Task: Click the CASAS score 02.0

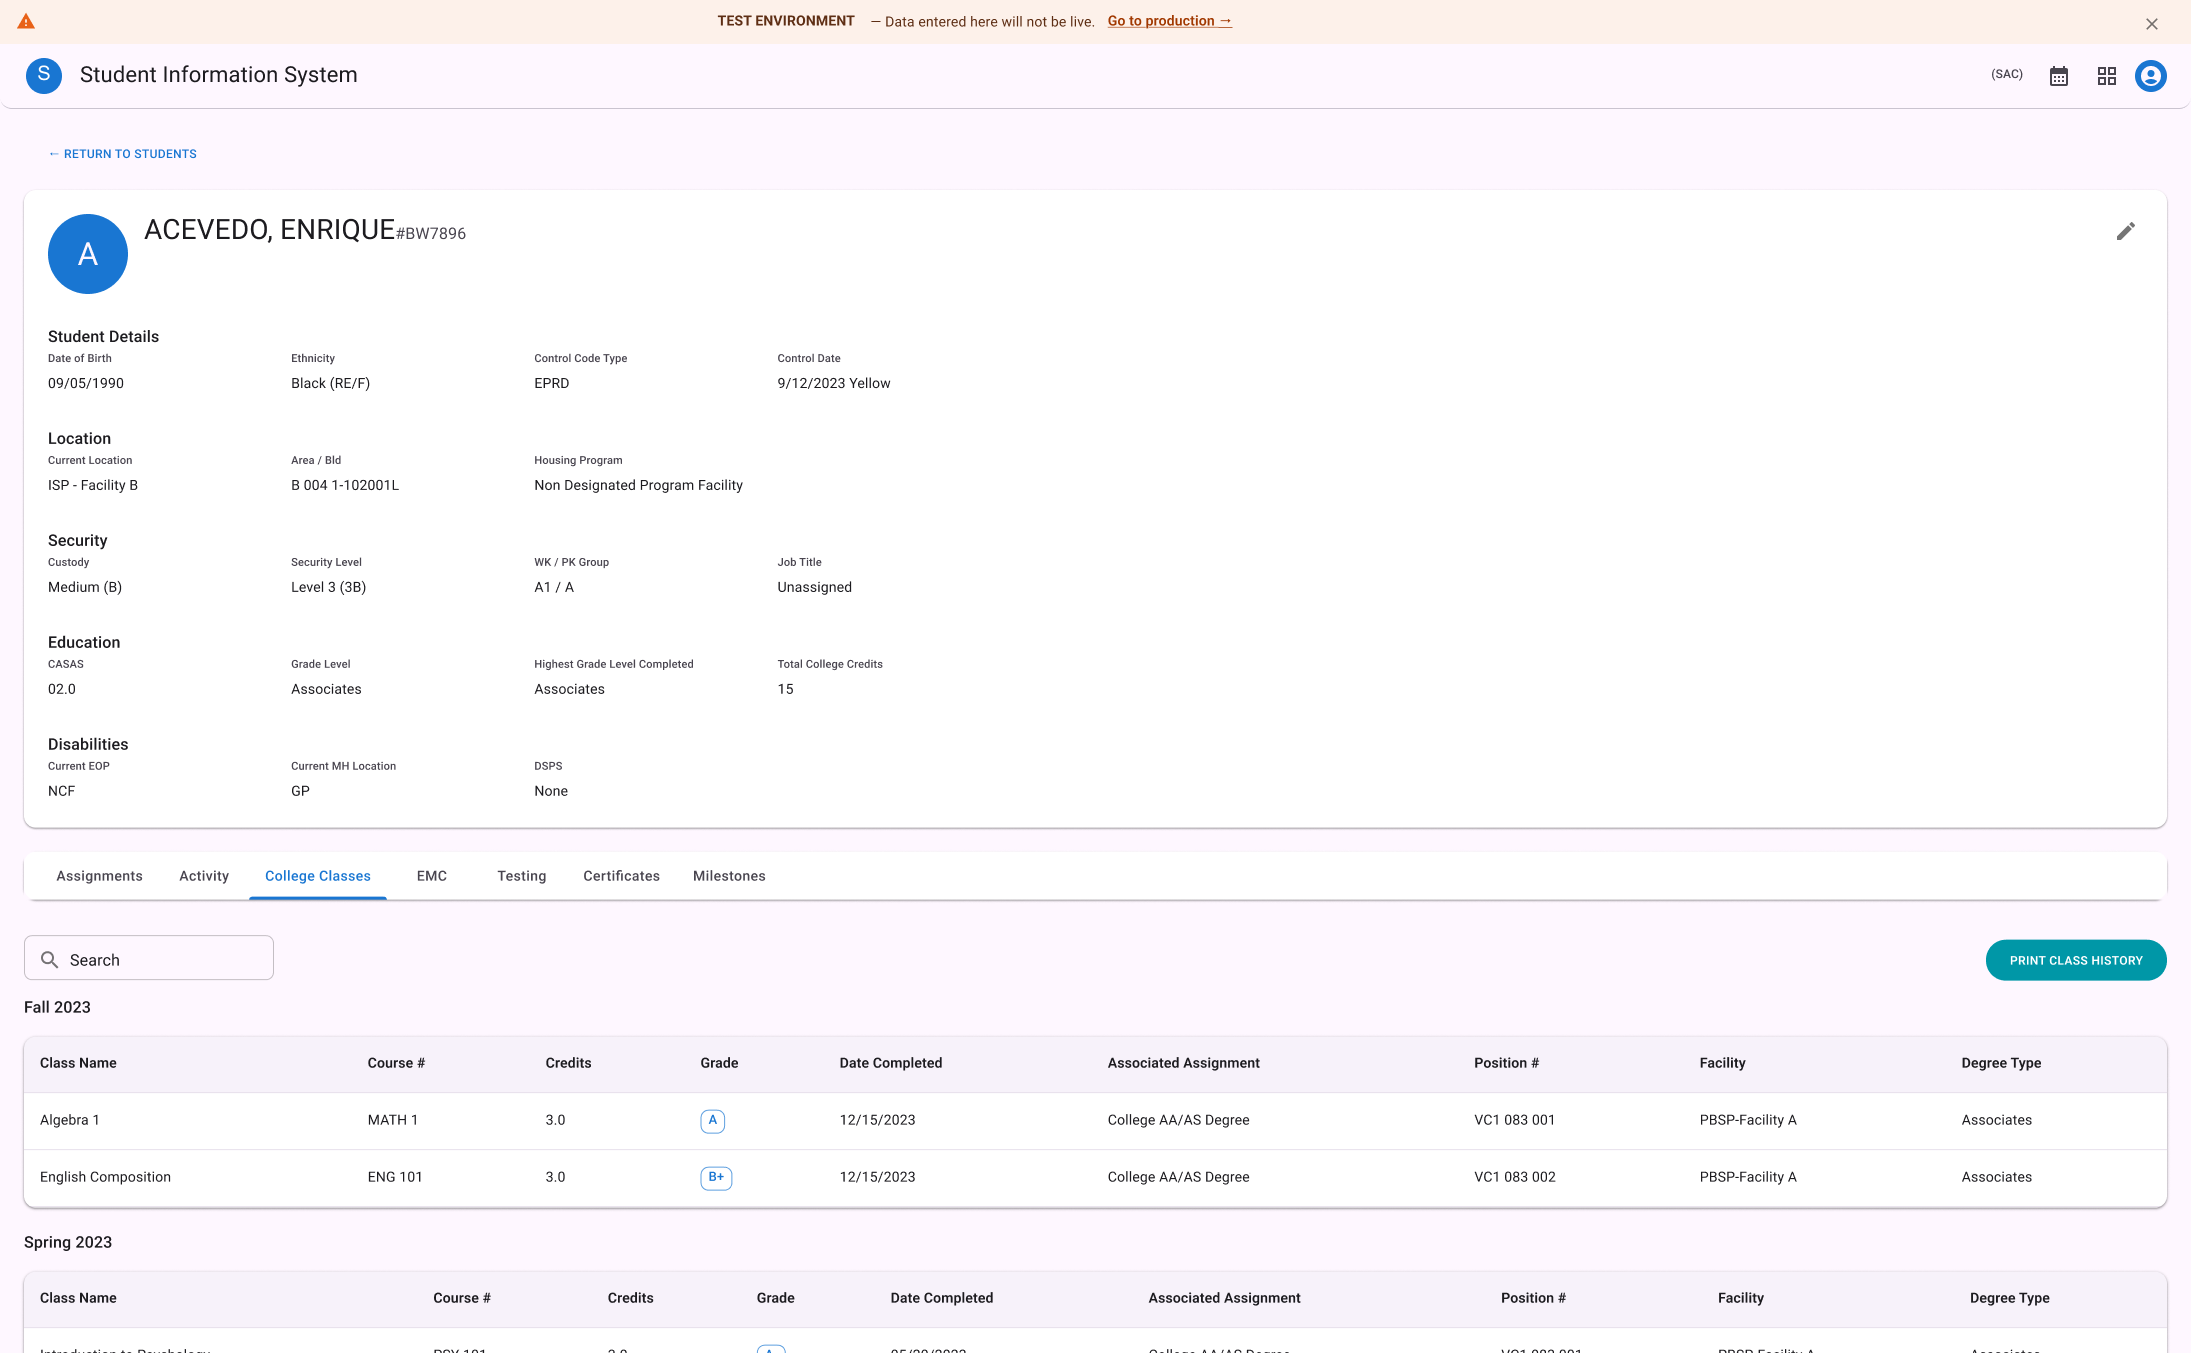Action: coord(62,689)
